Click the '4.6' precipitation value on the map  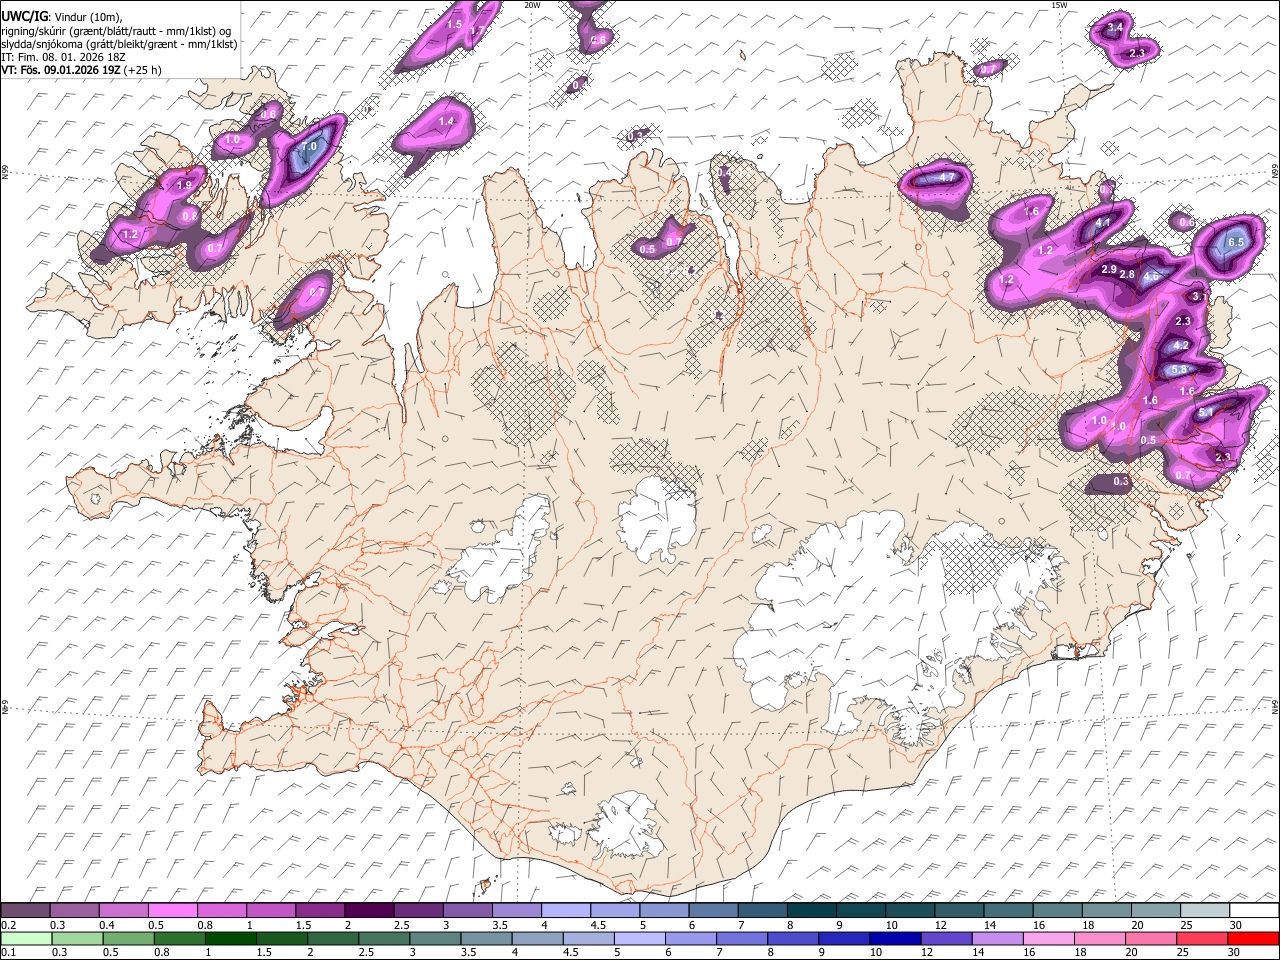coord(1151,277)
